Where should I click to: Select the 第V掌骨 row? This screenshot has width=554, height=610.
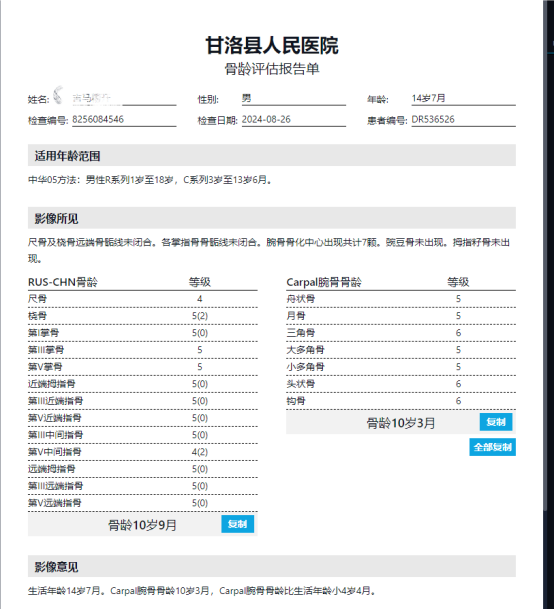tap(143, 367)
